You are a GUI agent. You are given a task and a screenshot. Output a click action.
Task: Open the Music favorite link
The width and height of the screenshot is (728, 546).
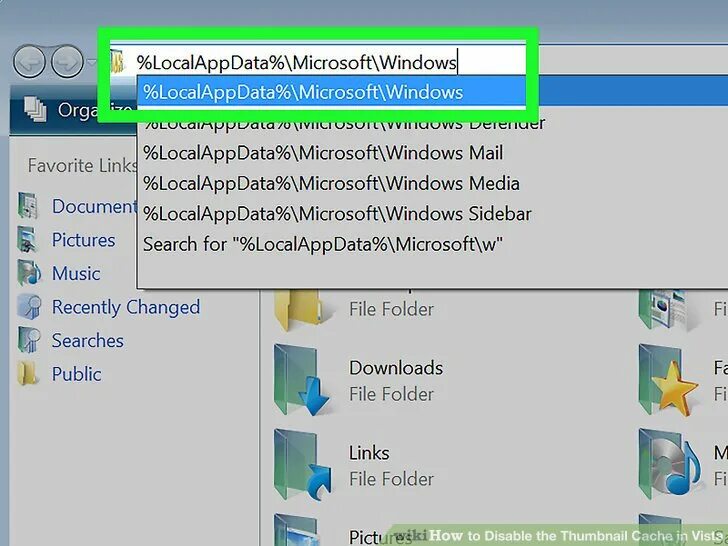pos(76,273)
